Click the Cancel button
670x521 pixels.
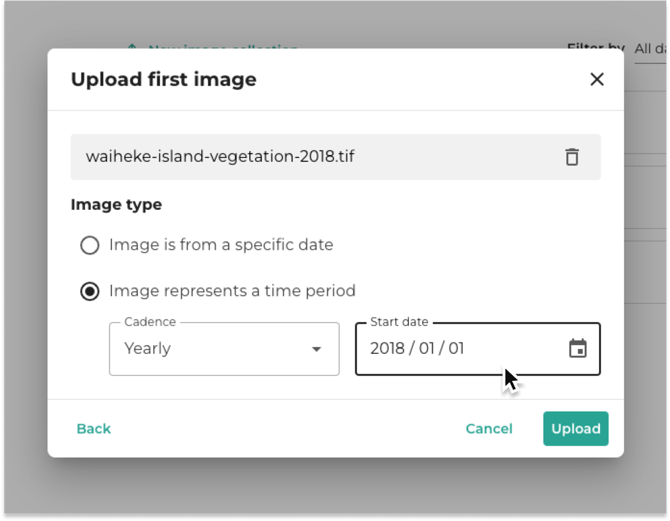489,429
